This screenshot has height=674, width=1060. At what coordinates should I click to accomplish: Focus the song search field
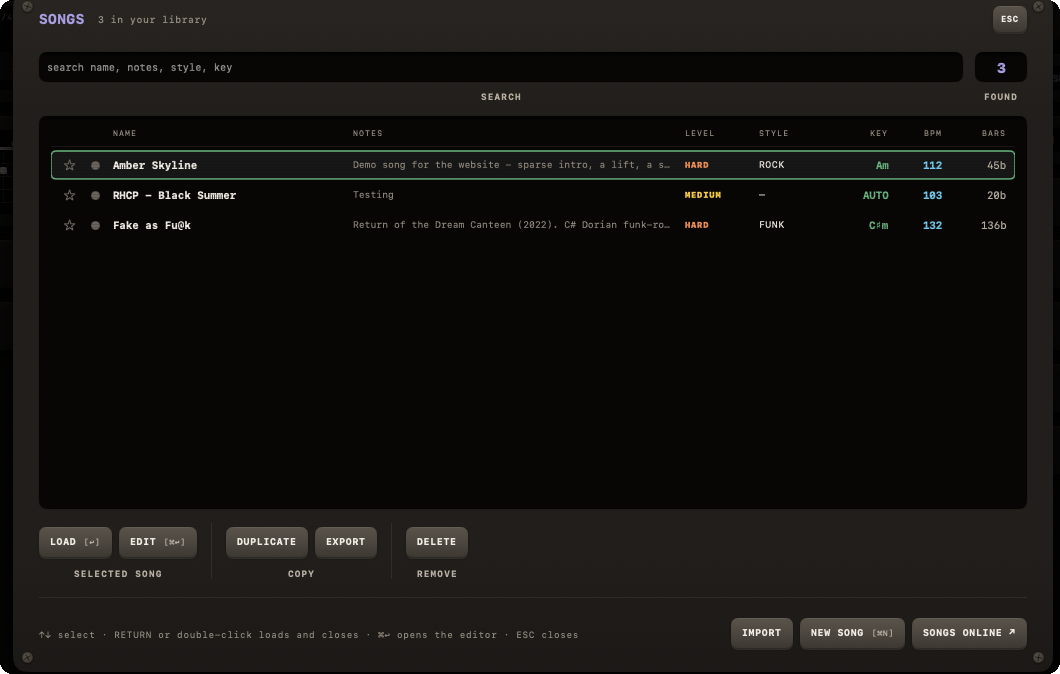[x=500, y=67]
